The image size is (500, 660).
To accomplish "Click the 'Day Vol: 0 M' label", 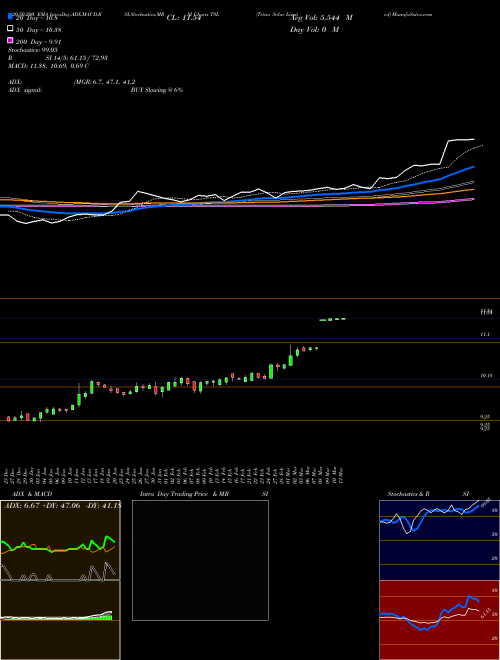I will click(x=314, y=29).
